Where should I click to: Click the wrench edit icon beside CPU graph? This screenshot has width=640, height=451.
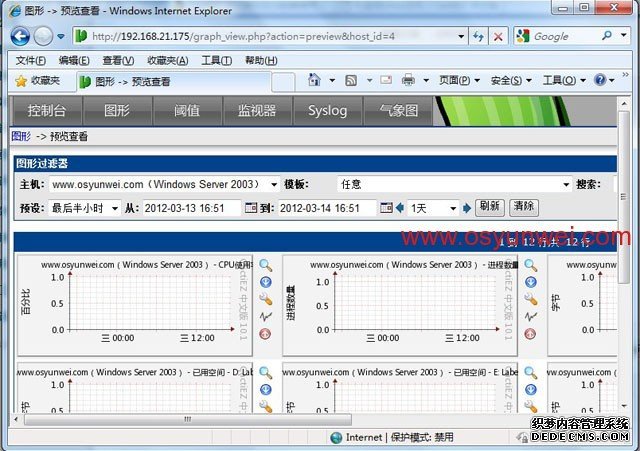pyautogui.click(x=266, y=300)
